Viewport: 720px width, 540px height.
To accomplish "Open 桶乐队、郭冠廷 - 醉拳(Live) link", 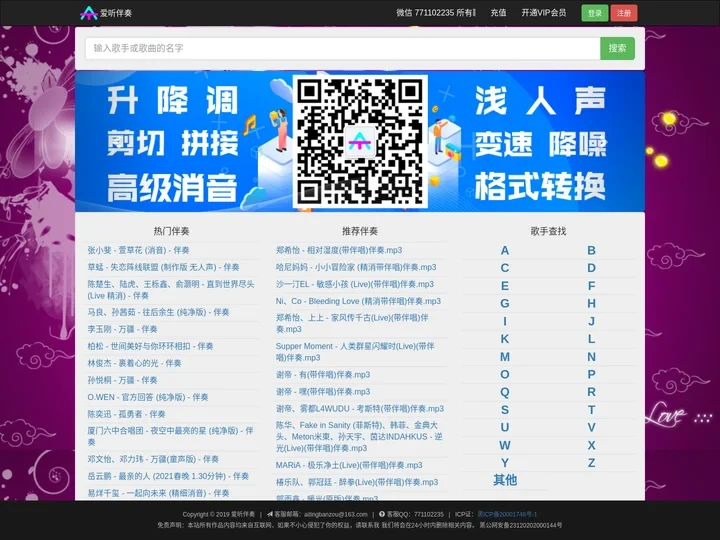I will (x=357, y=482).
